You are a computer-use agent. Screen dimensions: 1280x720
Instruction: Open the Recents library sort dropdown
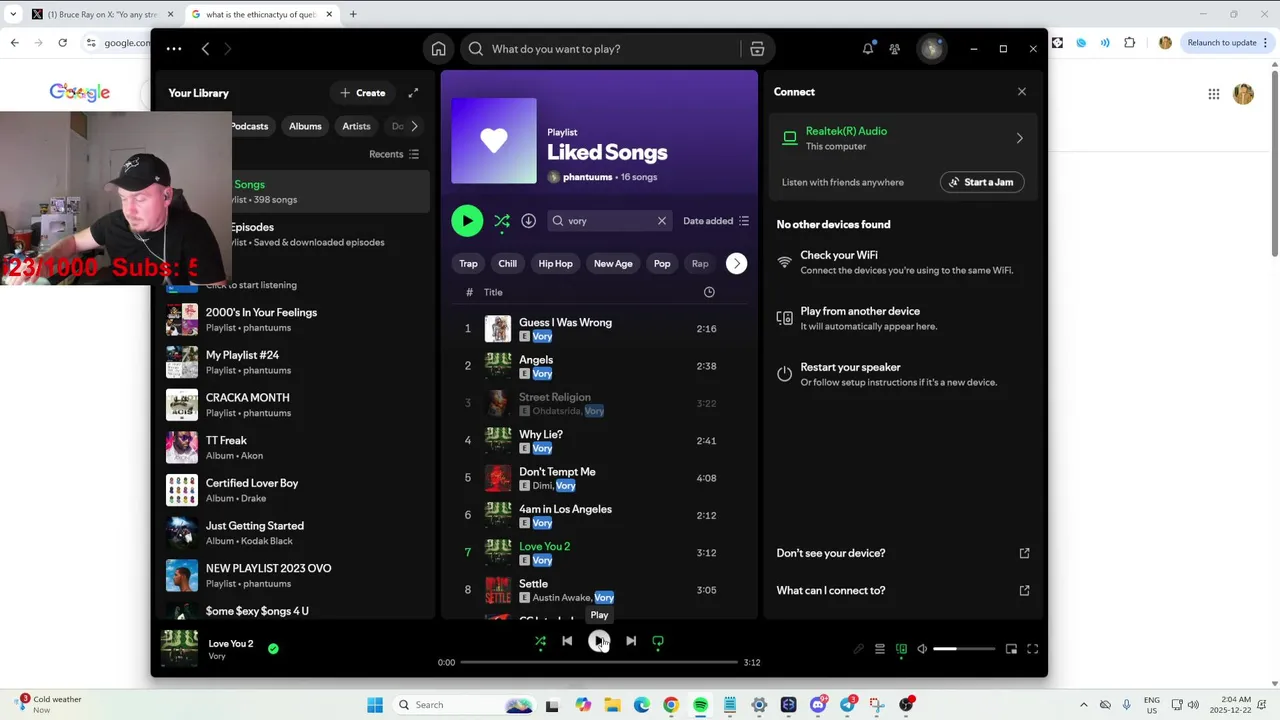tap(394, 154)
